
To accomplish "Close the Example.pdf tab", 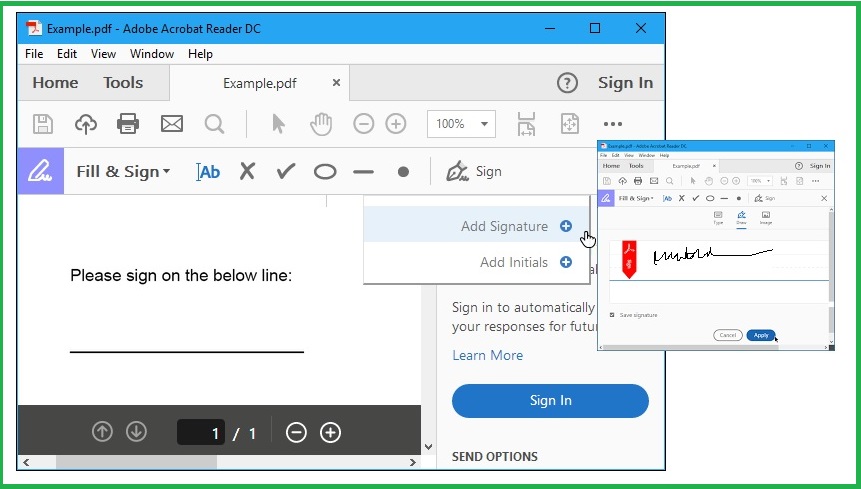I will (336, 82).
